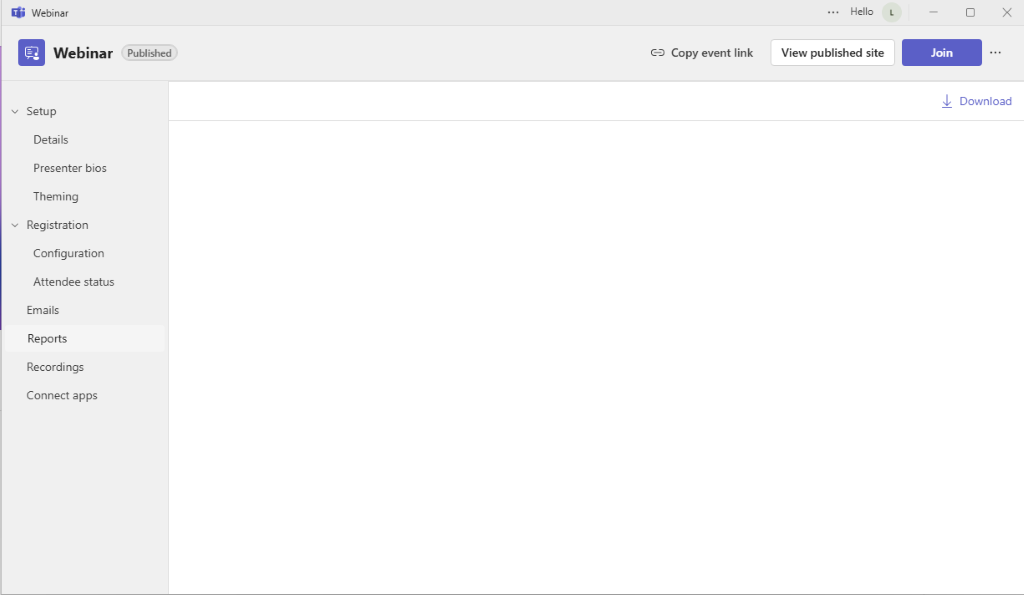This screenshot has width=1024, height=595.
Task: Select Reports in the sidebar
Action: [x=85, y=338]
